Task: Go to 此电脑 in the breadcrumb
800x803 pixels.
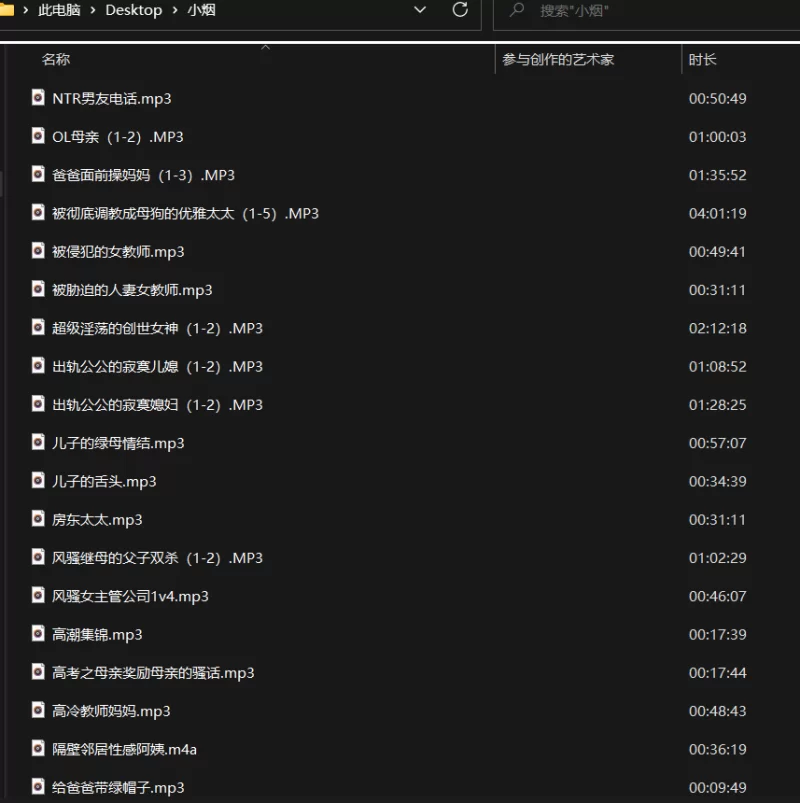Action: tap(59, 10)
